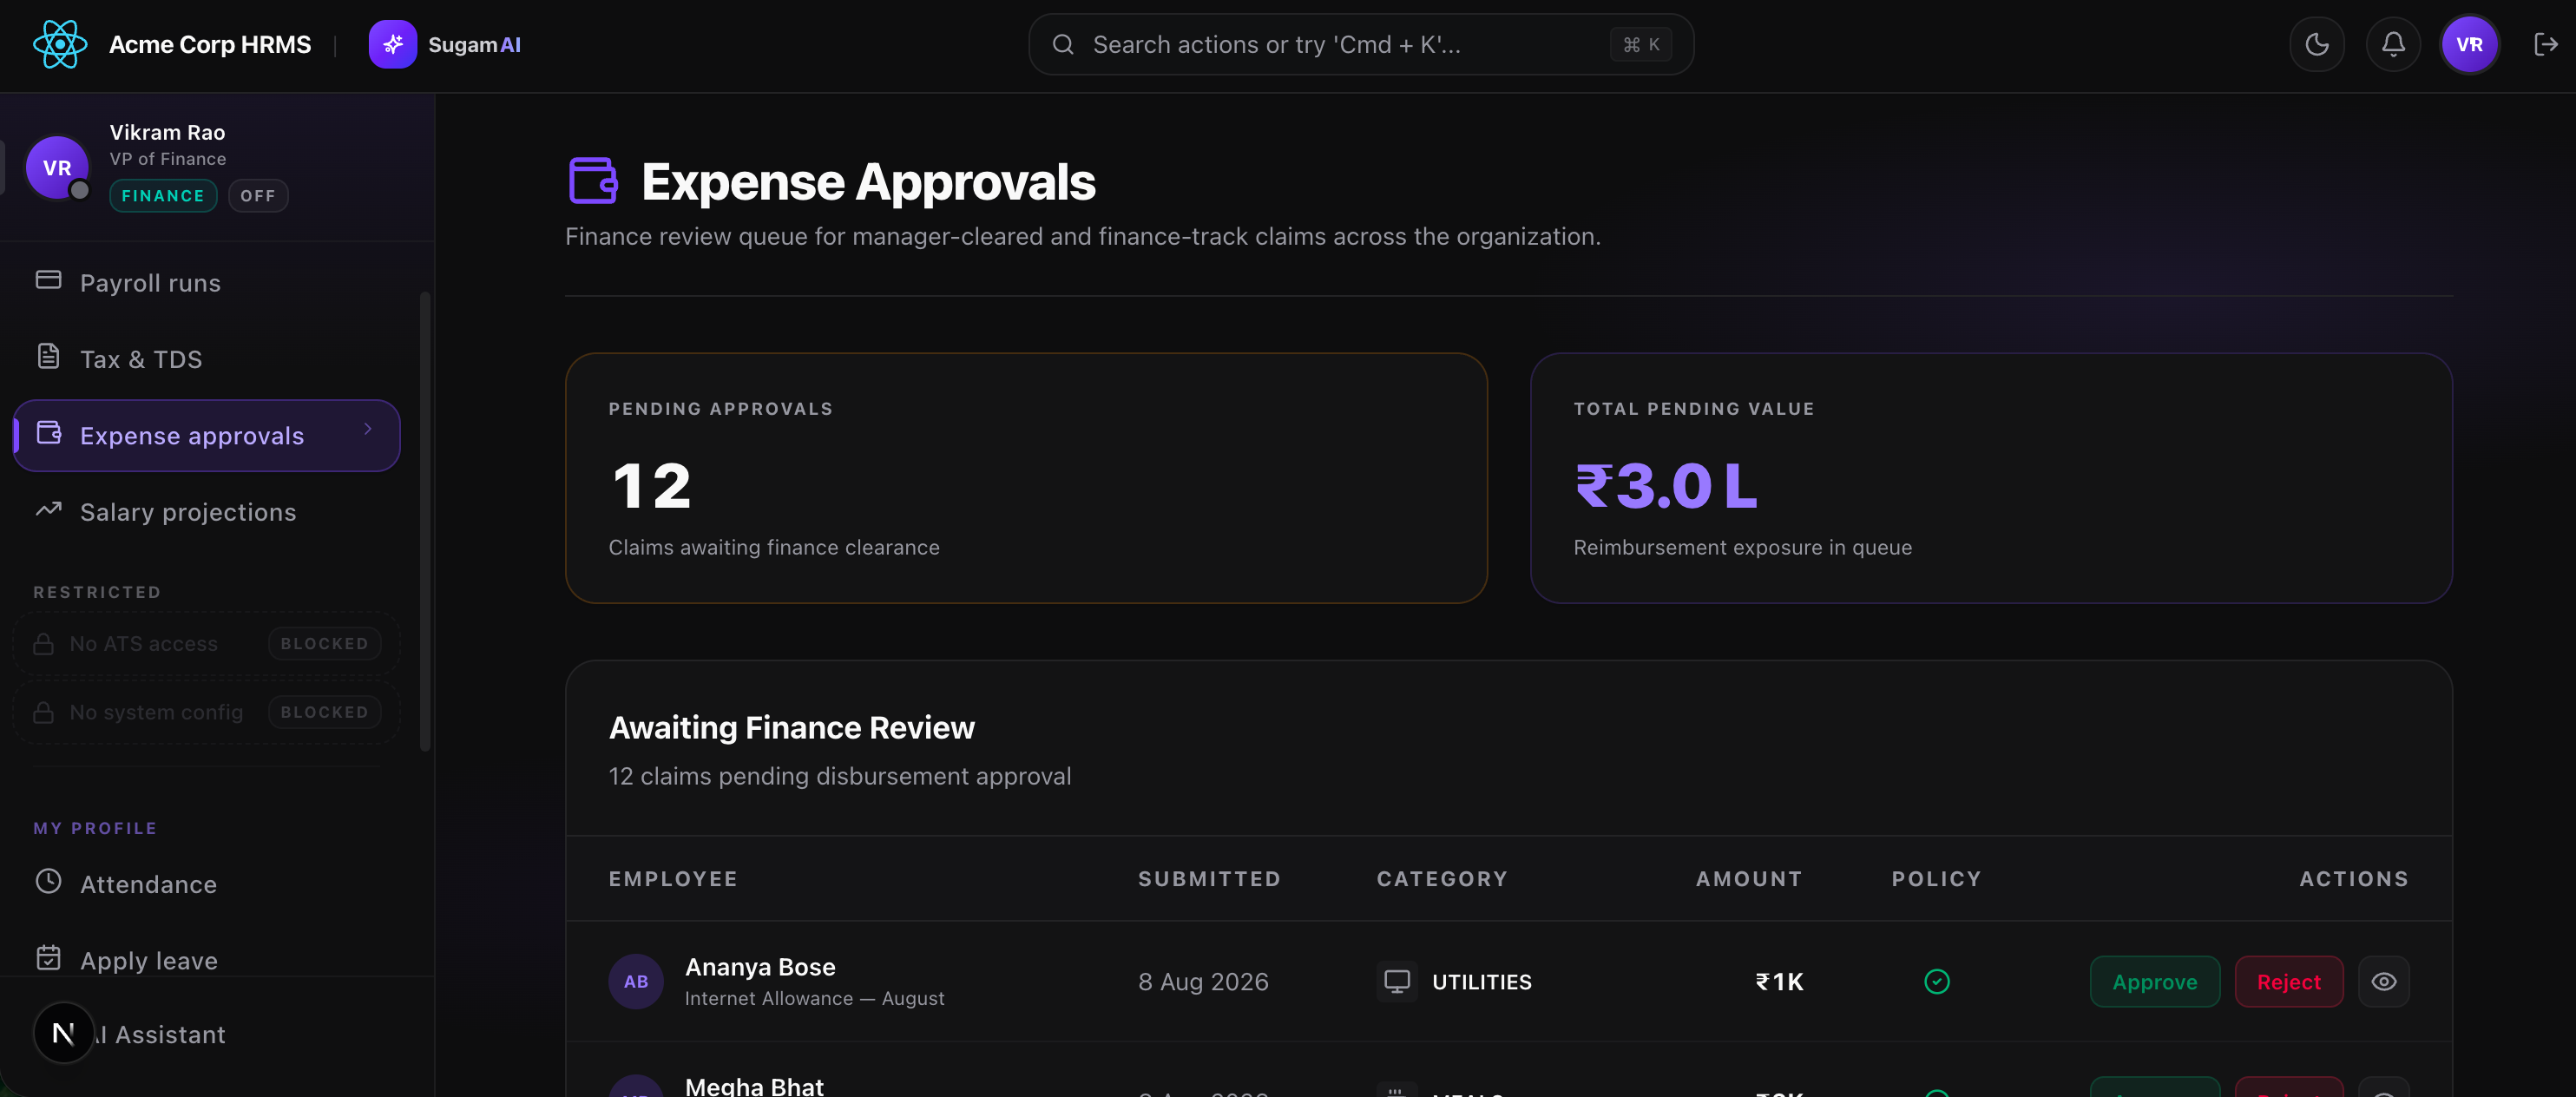
Task: Toggle dark mode moon icon
Action: 2317,44
